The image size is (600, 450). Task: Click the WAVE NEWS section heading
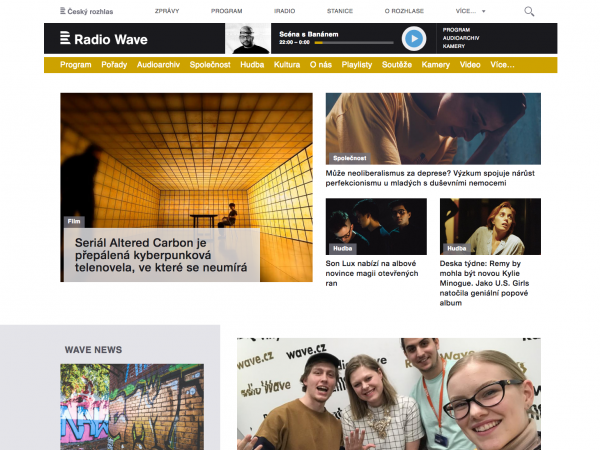pos(93,350)
